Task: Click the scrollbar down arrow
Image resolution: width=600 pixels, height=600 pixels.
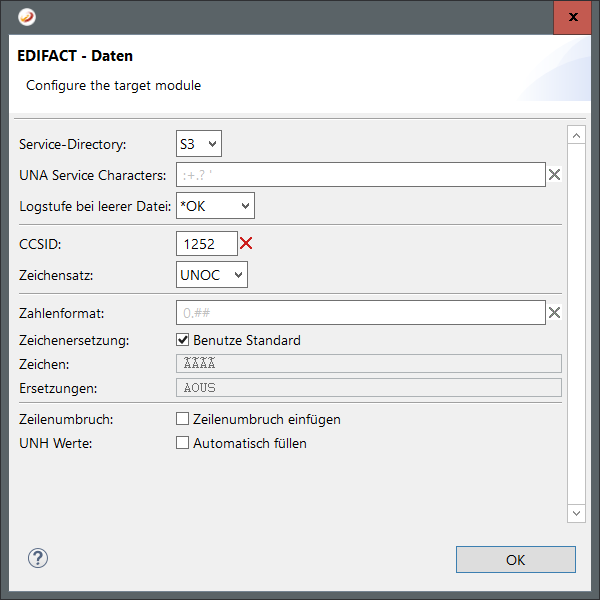Action: click(575, 512)
